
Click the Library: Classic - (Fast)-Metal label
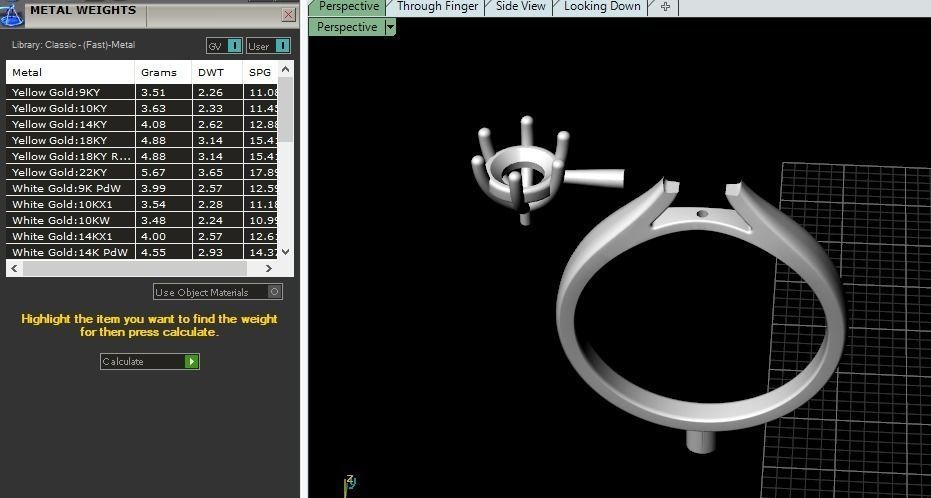(x=73, y=45)
